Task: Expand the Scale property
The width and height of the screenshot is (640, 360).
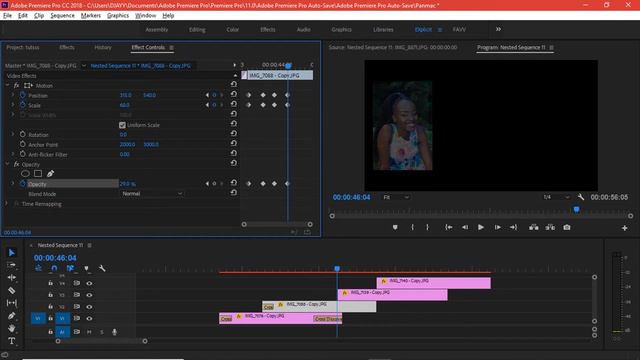Action: (13, 105)
